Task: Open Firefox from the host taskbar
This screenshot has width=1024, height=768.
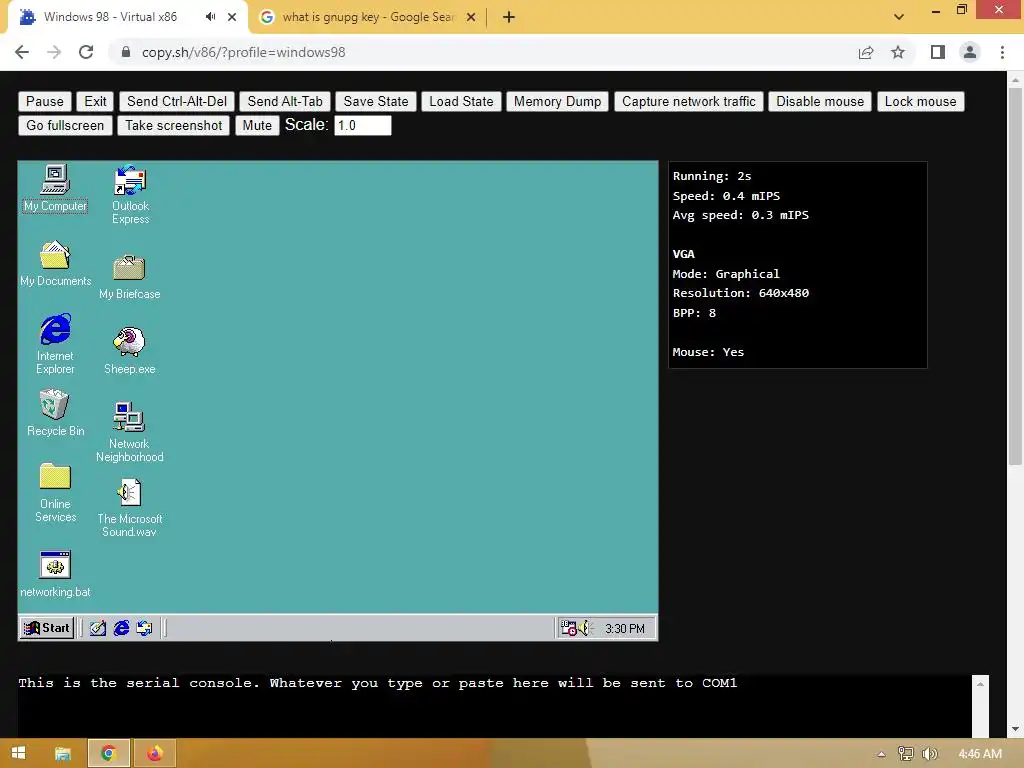Action: coord(155,753)
